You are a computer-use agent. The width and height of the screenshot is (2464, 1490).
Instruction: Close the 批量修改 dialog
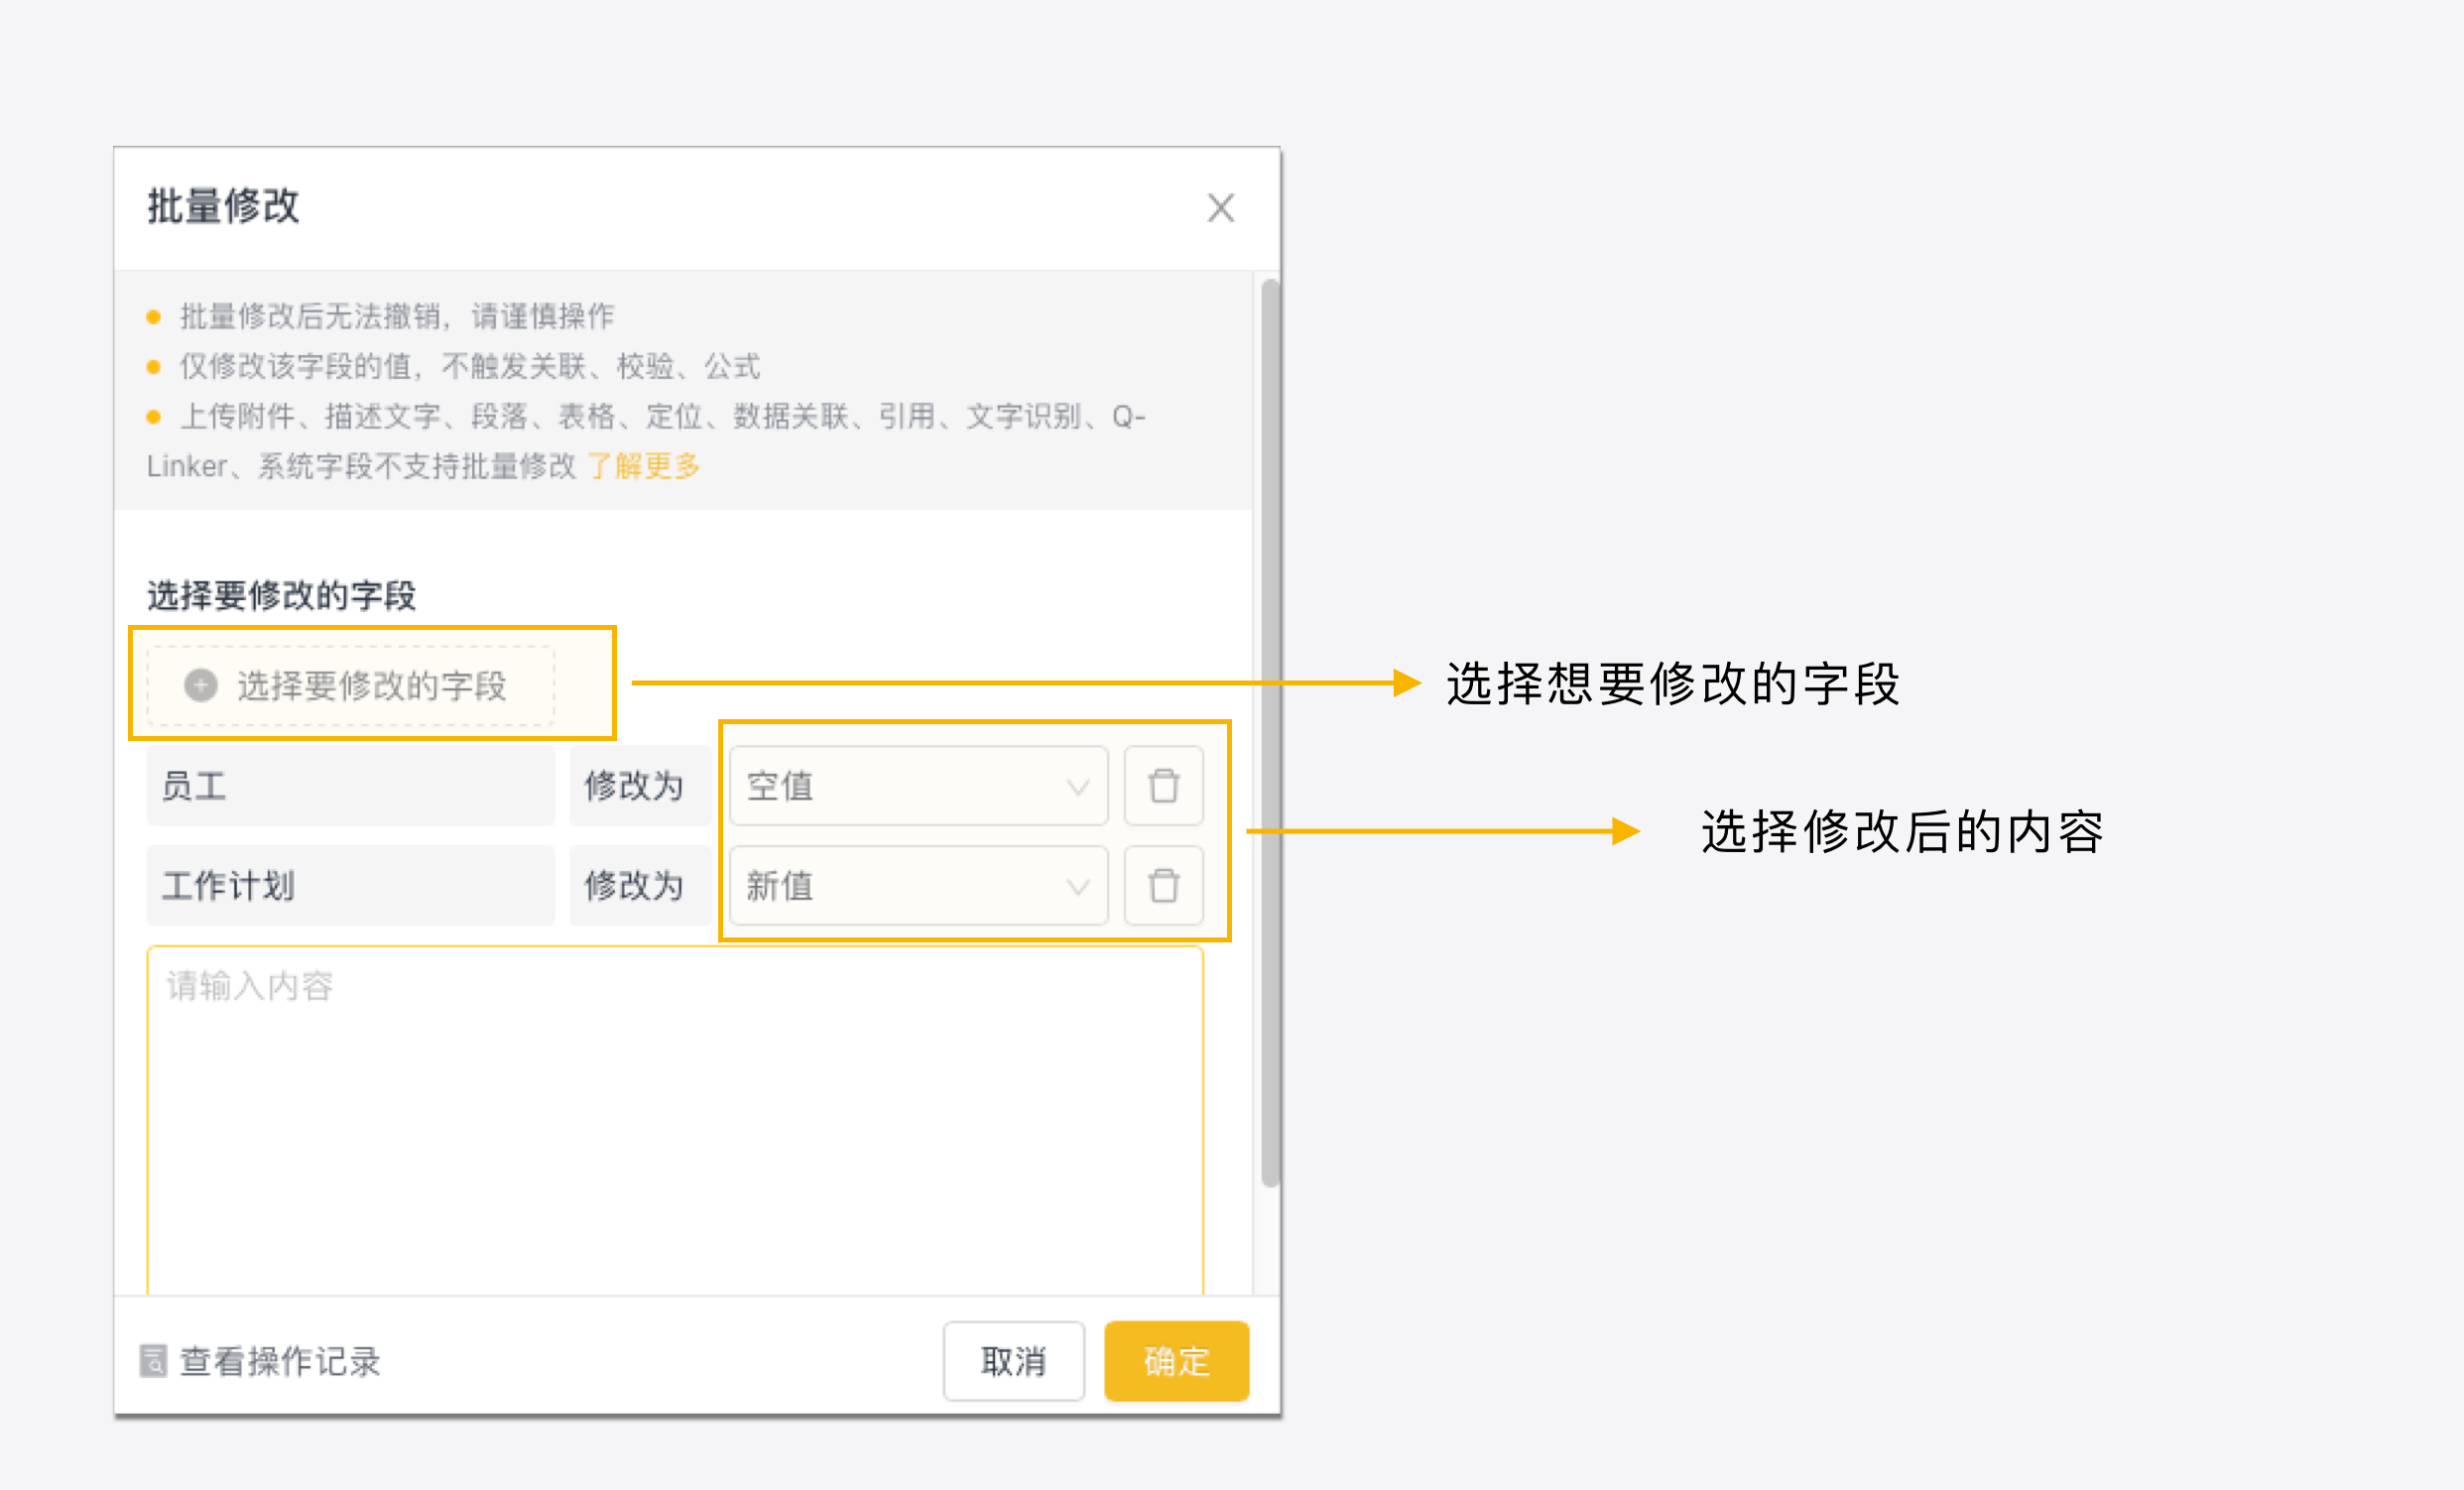[1220, 208]
